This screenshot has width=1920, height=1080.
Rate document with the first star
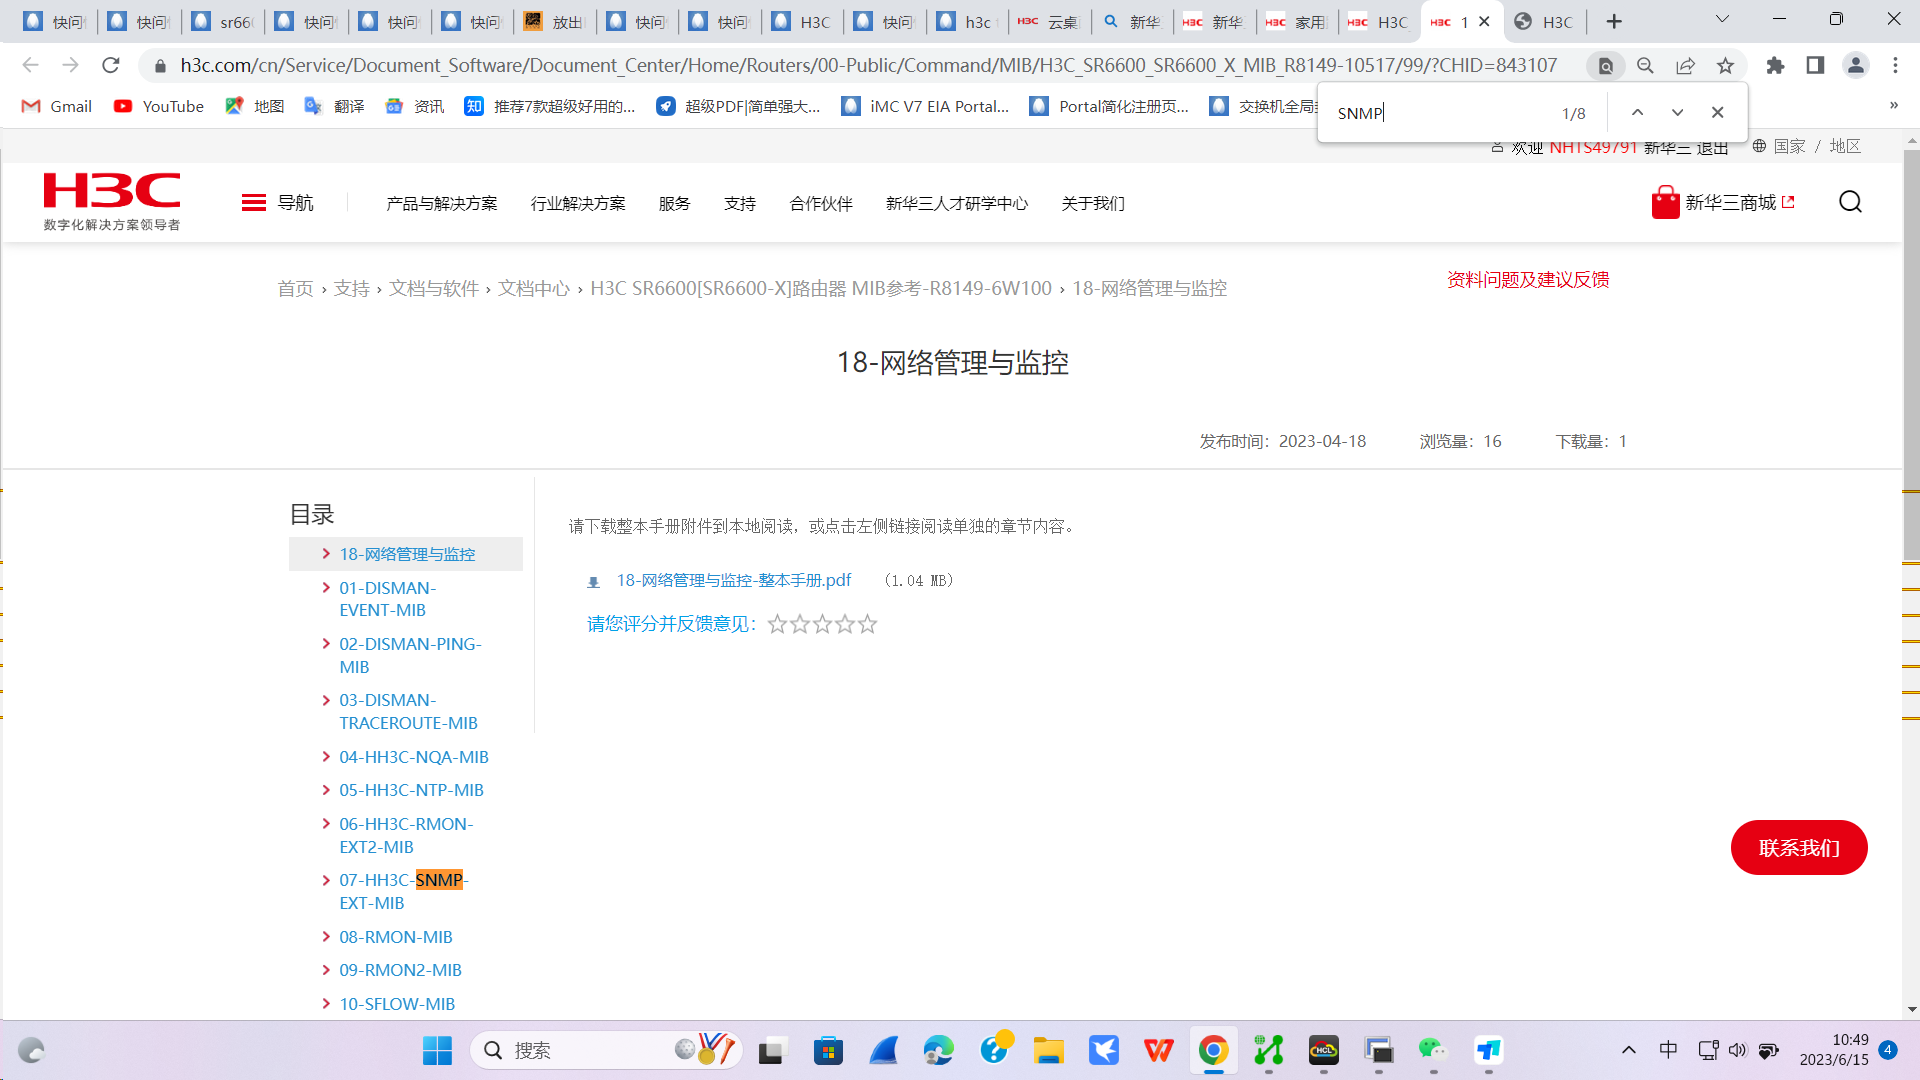click(x=777, y=625)
